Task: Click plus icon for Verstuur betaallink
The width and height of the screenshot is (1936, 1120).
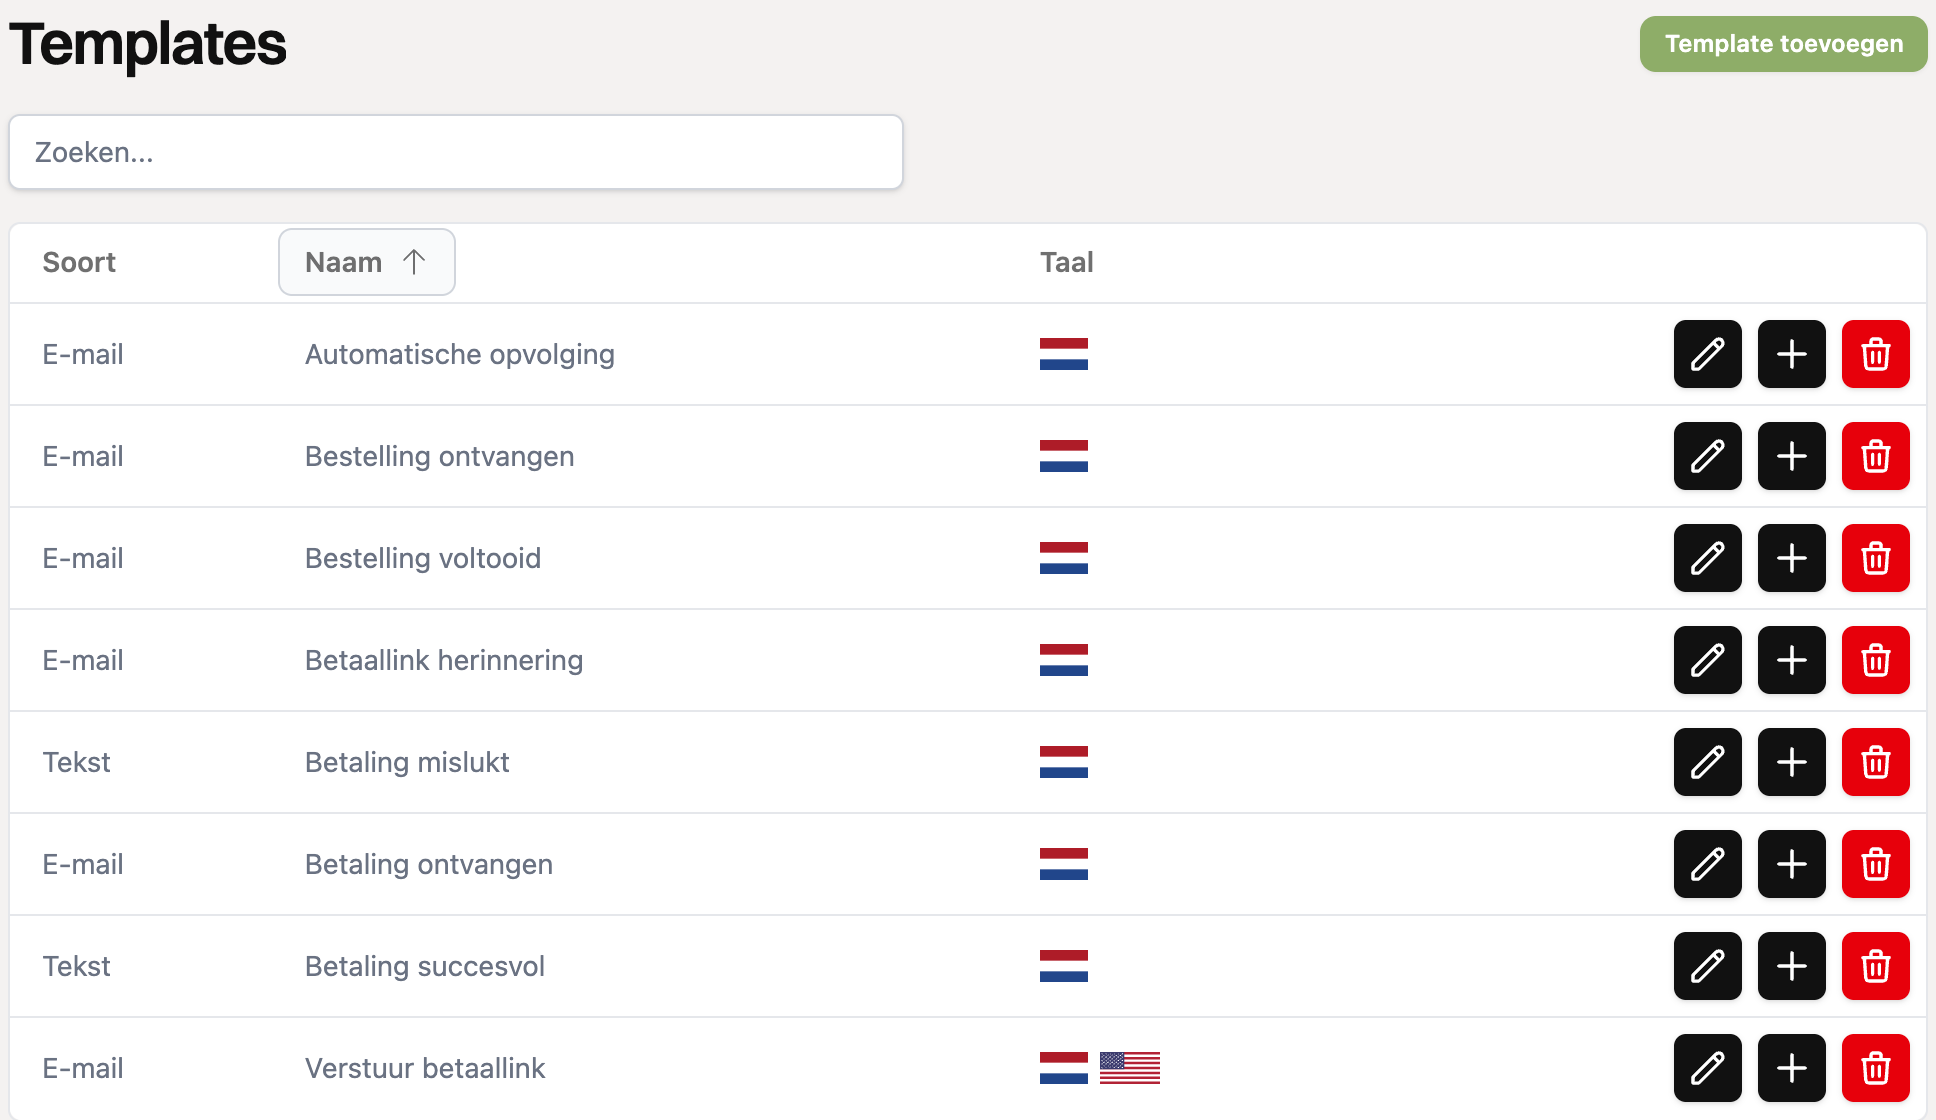Action: pyautogui.click(x=1792, y=1068)
